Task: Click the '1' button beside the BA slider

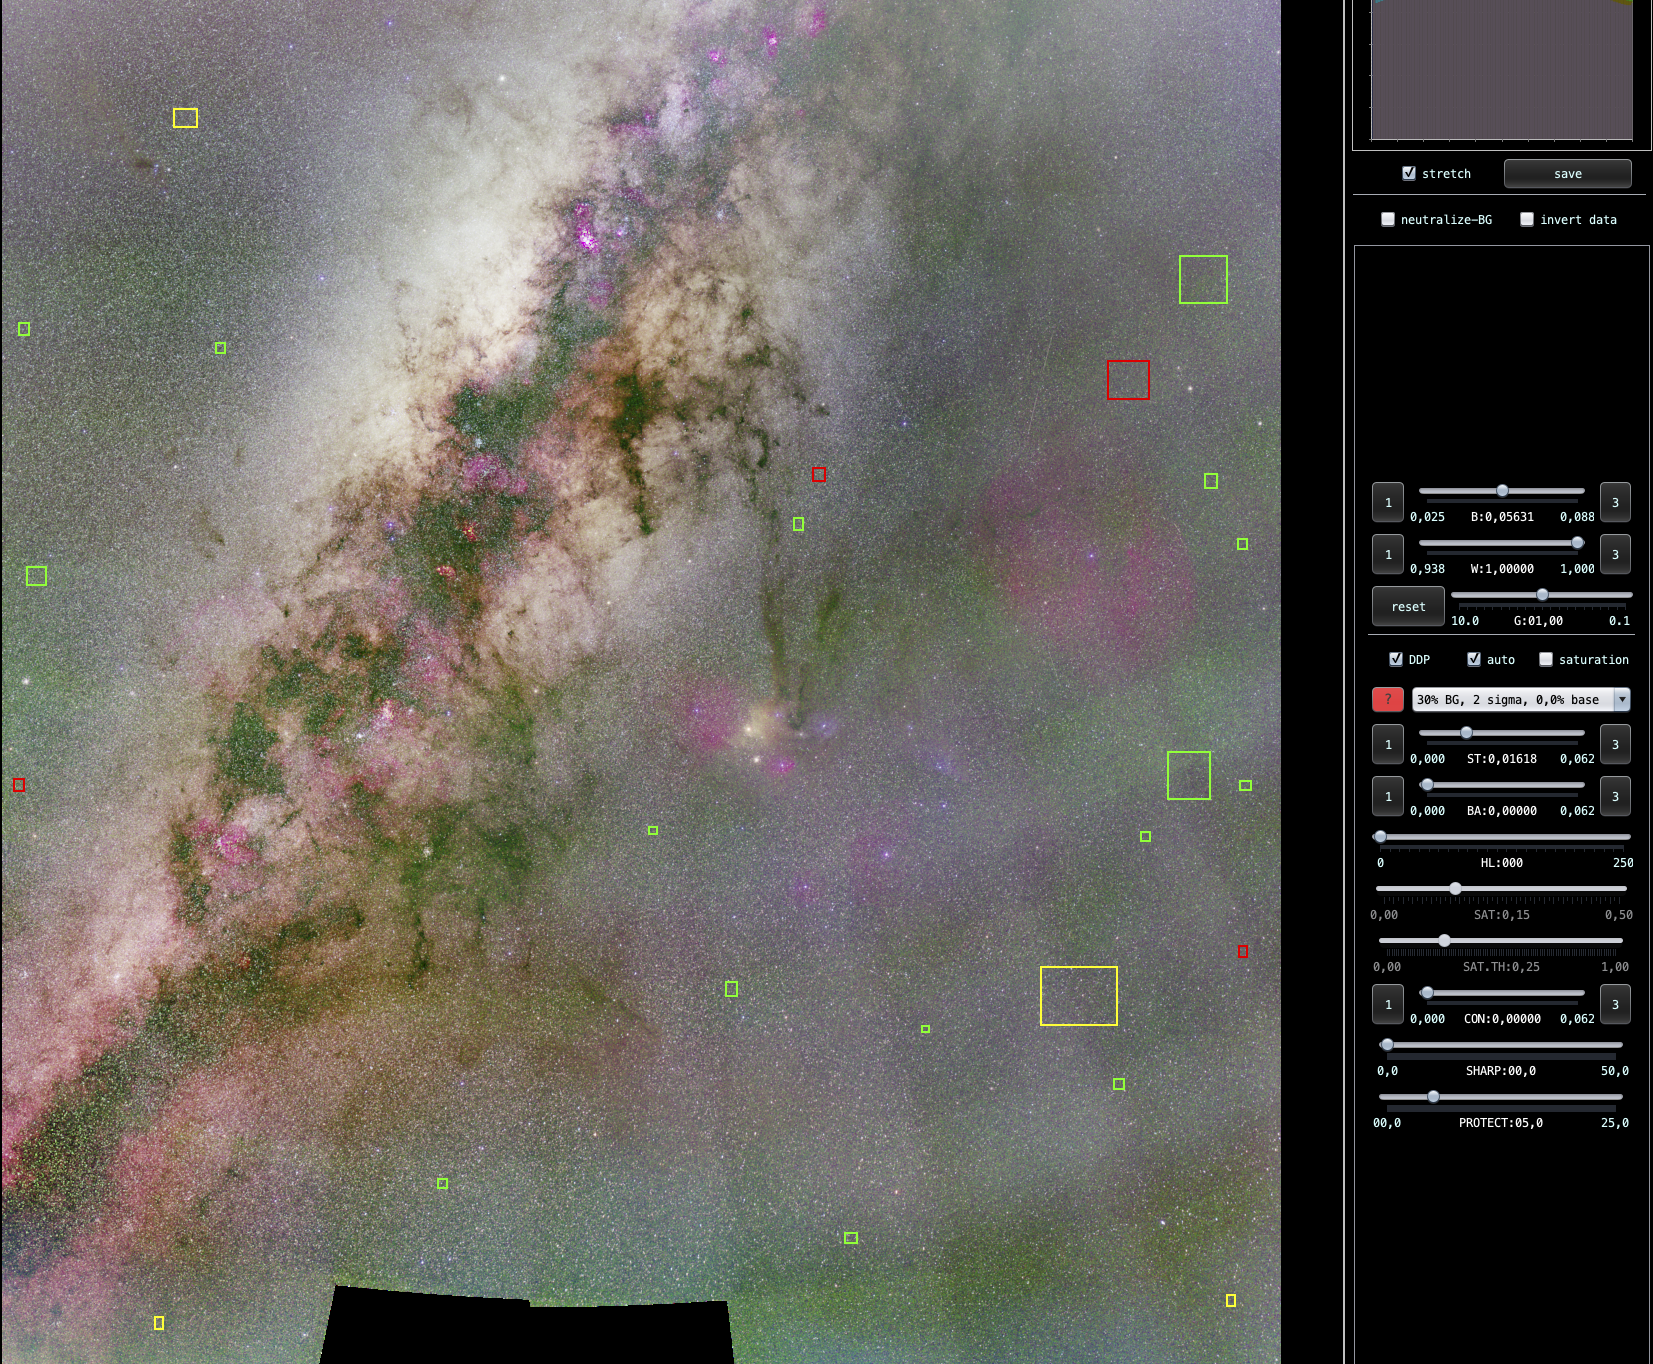Action: click(x=1388, y=796)
